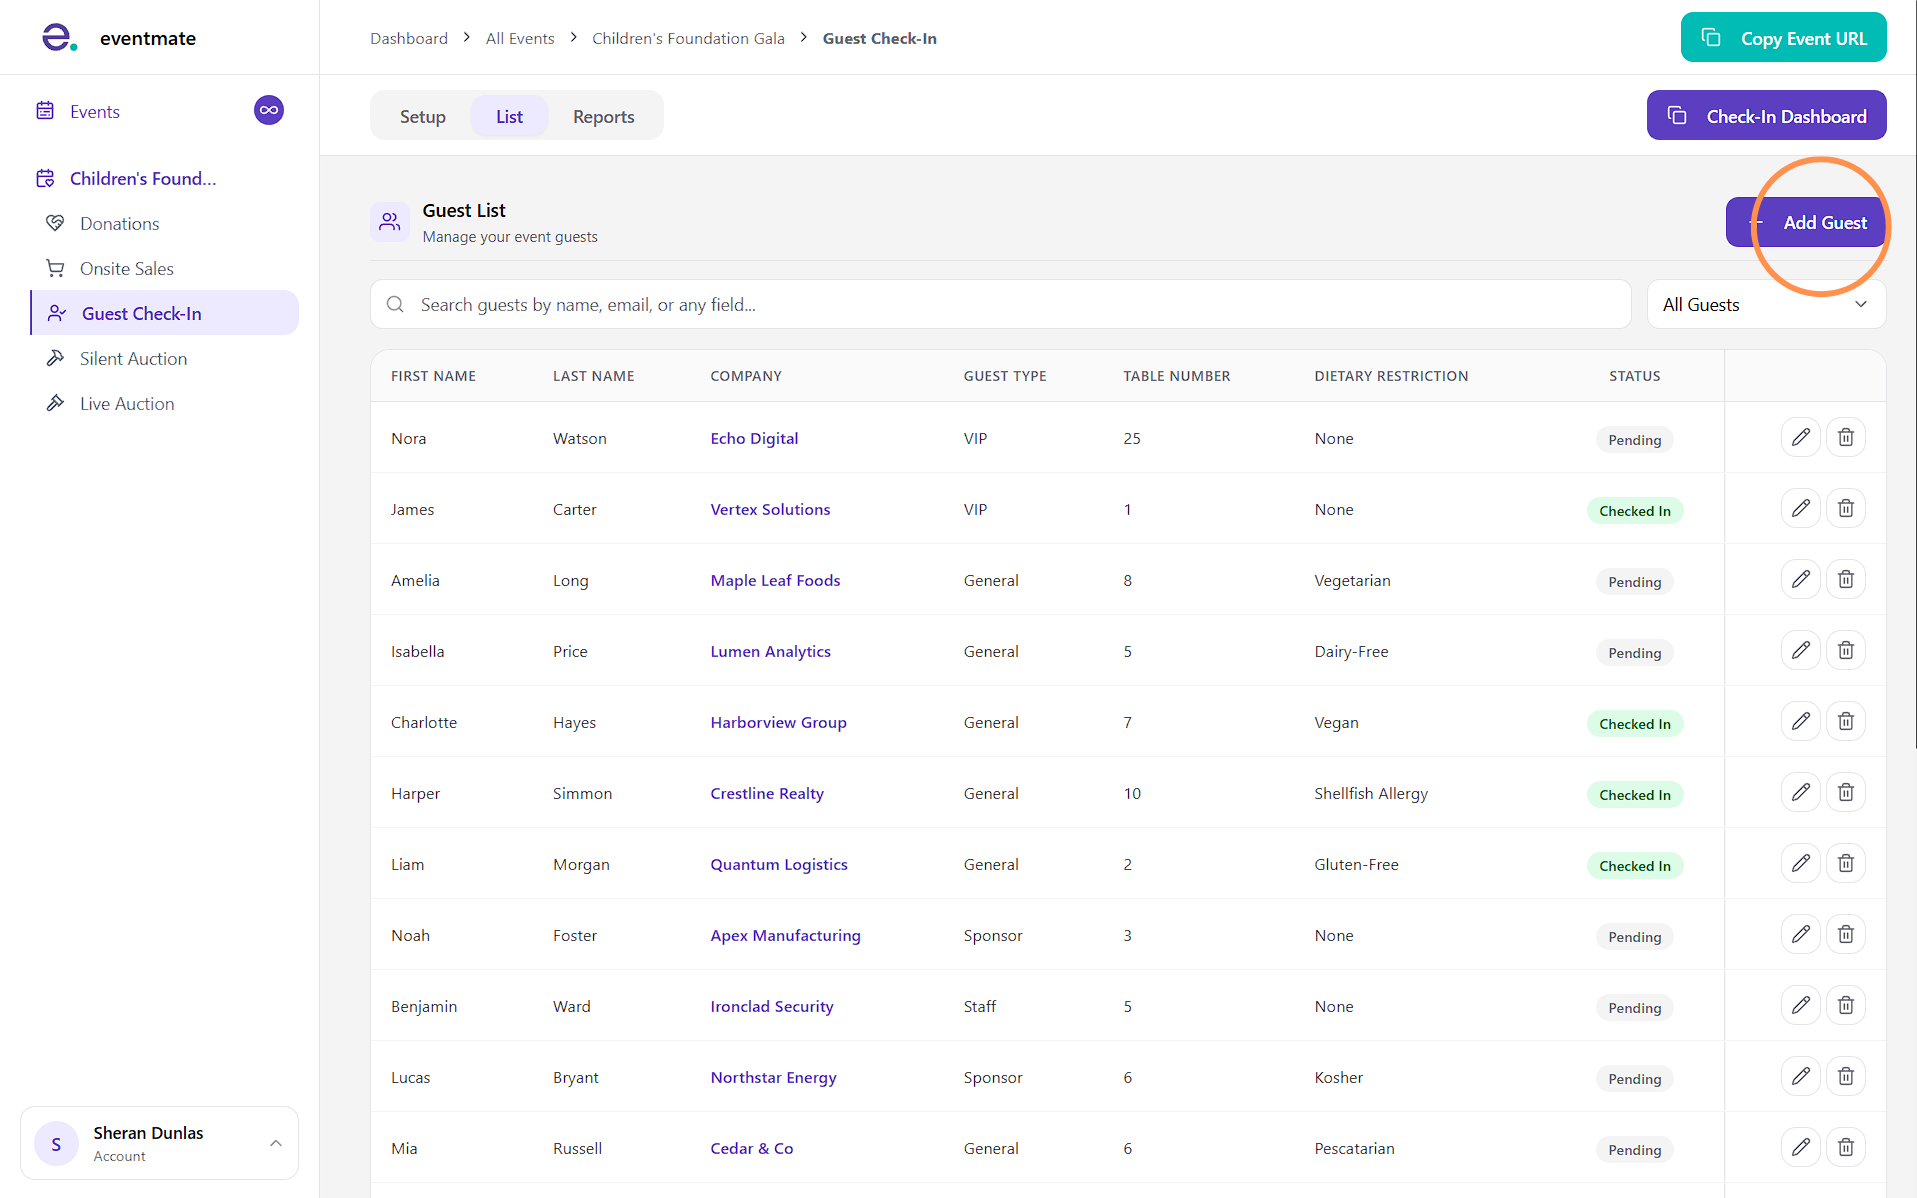Open the Check-In Dashboard
The image size is (1917, 1198).
point(1766,115)
